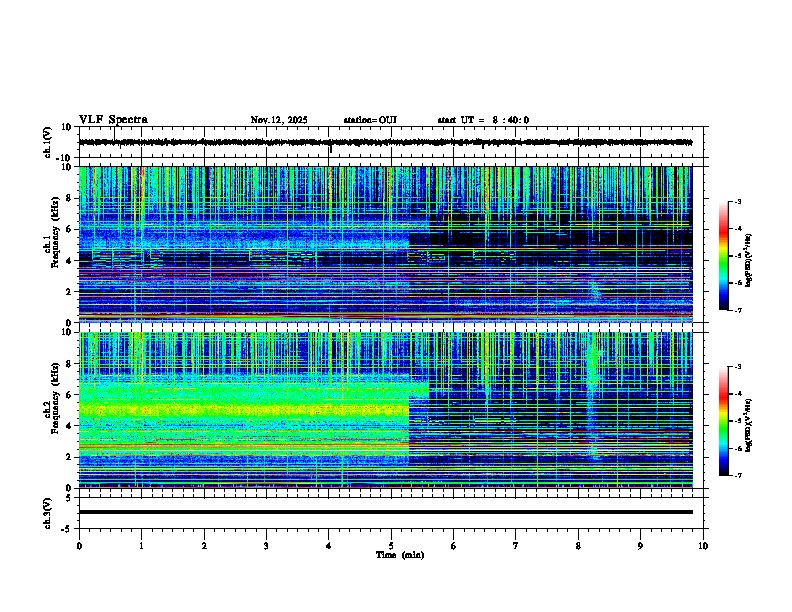Click the "10" at the time axis end
Viewport: 792px width, 612px height.
[703, 546]
